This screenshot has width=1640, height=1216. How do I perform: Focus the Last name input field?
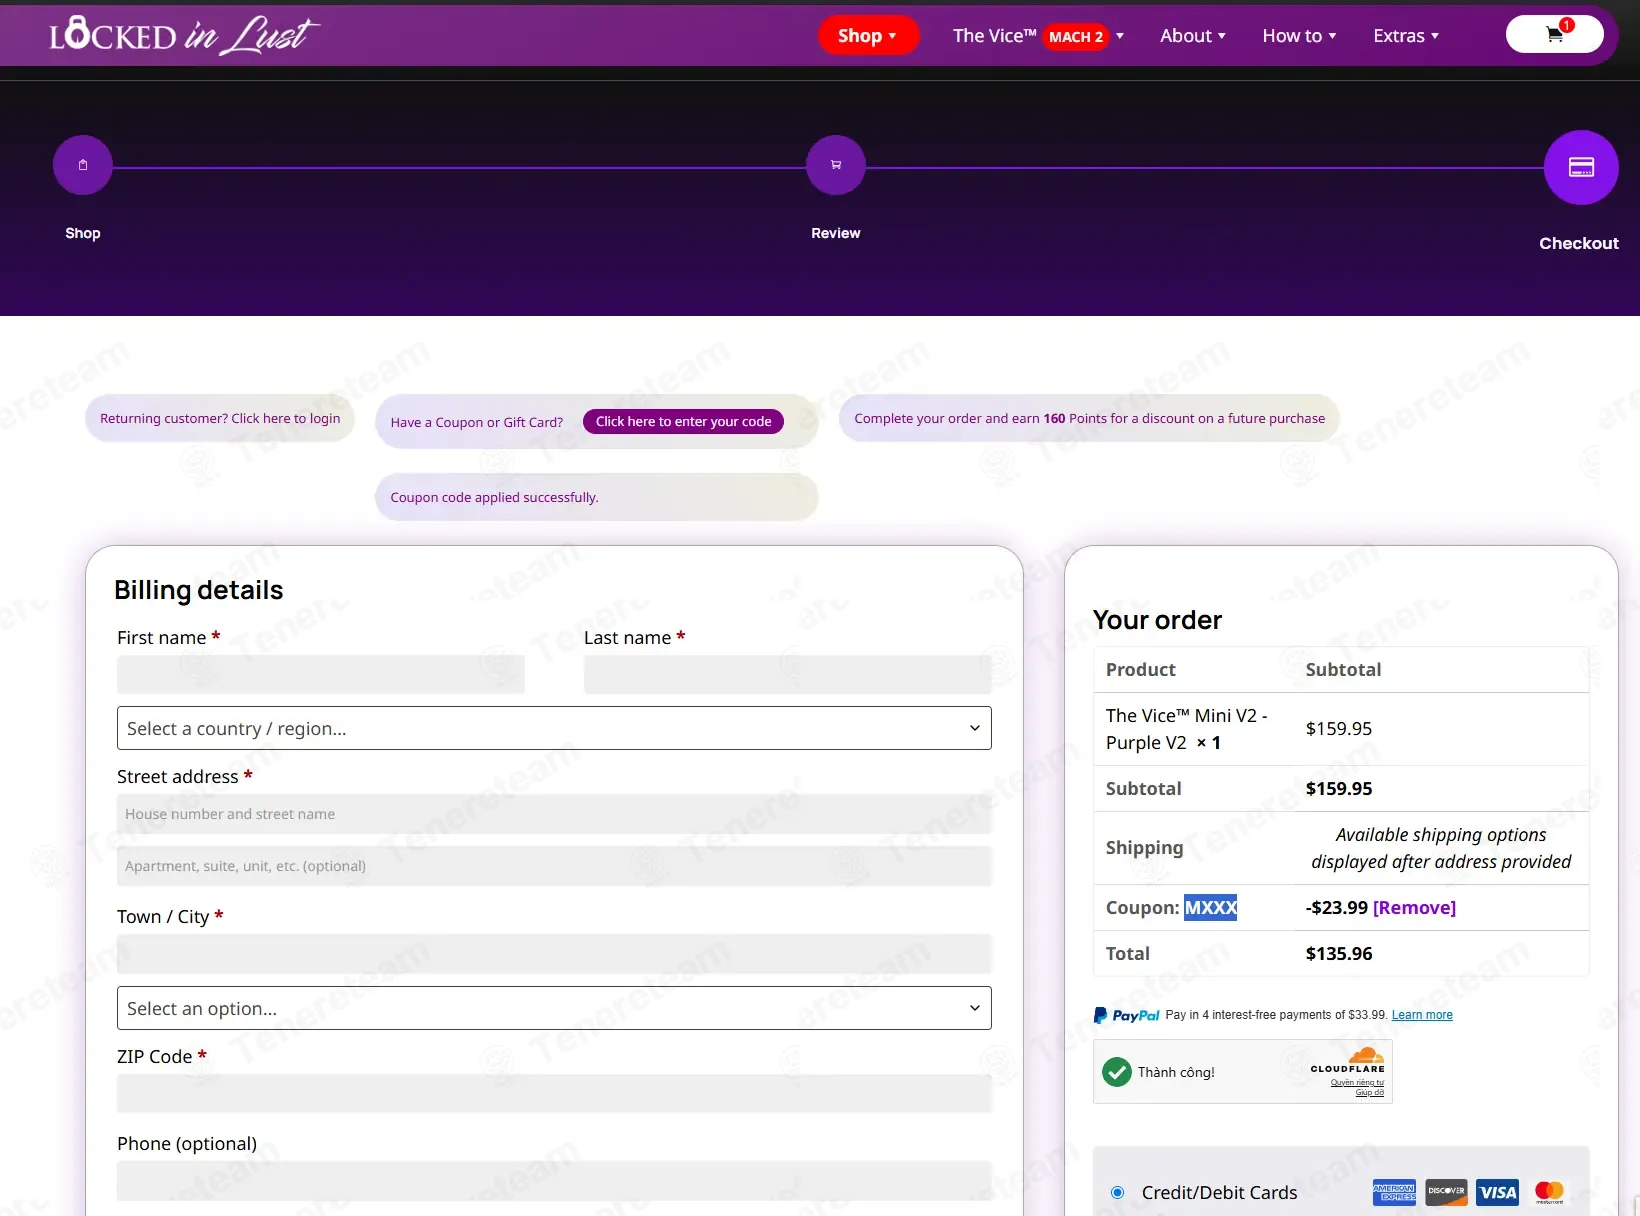788,674
